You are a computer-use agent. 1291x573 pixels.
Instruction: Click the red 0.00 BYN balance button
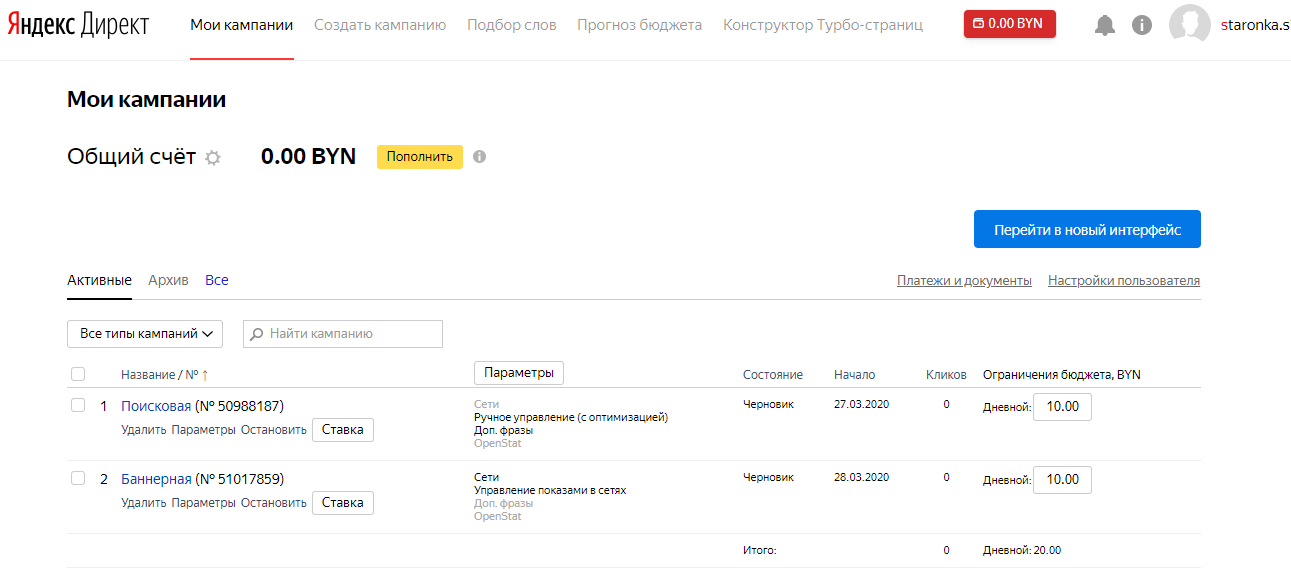click(x=1009, y=24)
